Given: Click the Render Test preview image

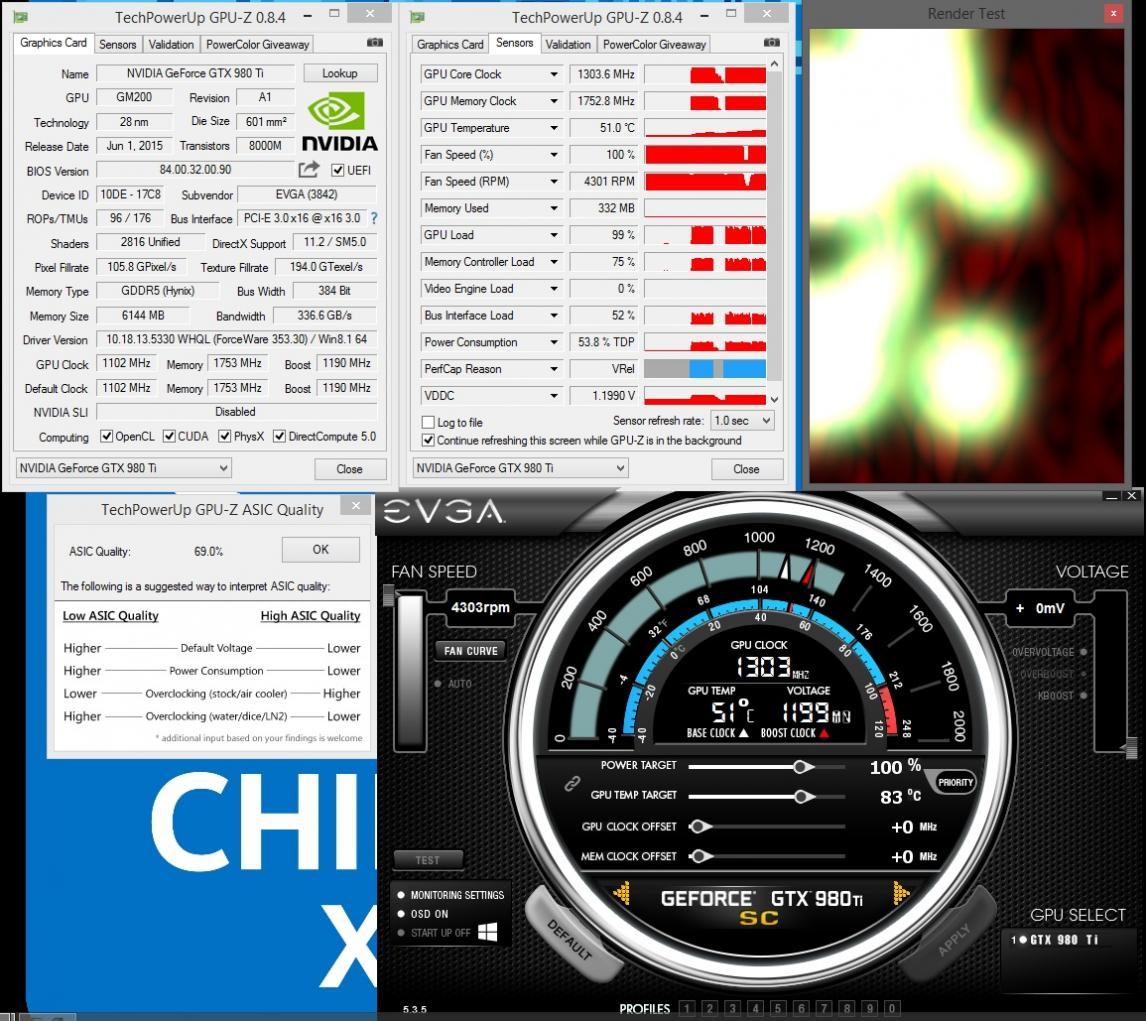Looking at the screenshot, I should tap(966, 256).
